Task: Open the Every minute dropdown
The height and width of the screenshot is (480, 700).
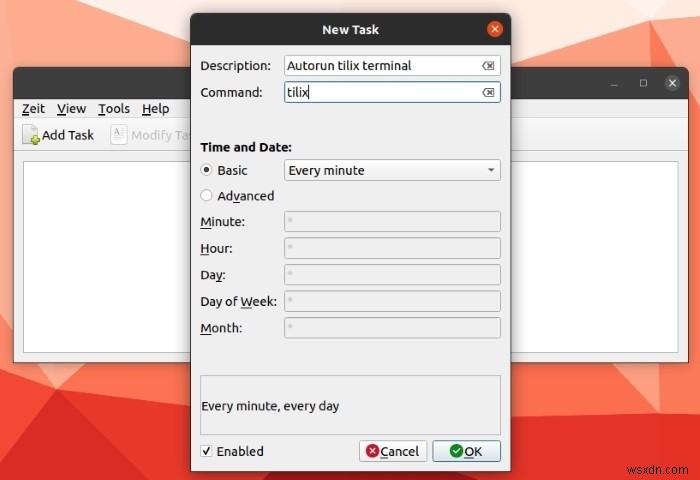Action: click(392, 170)
